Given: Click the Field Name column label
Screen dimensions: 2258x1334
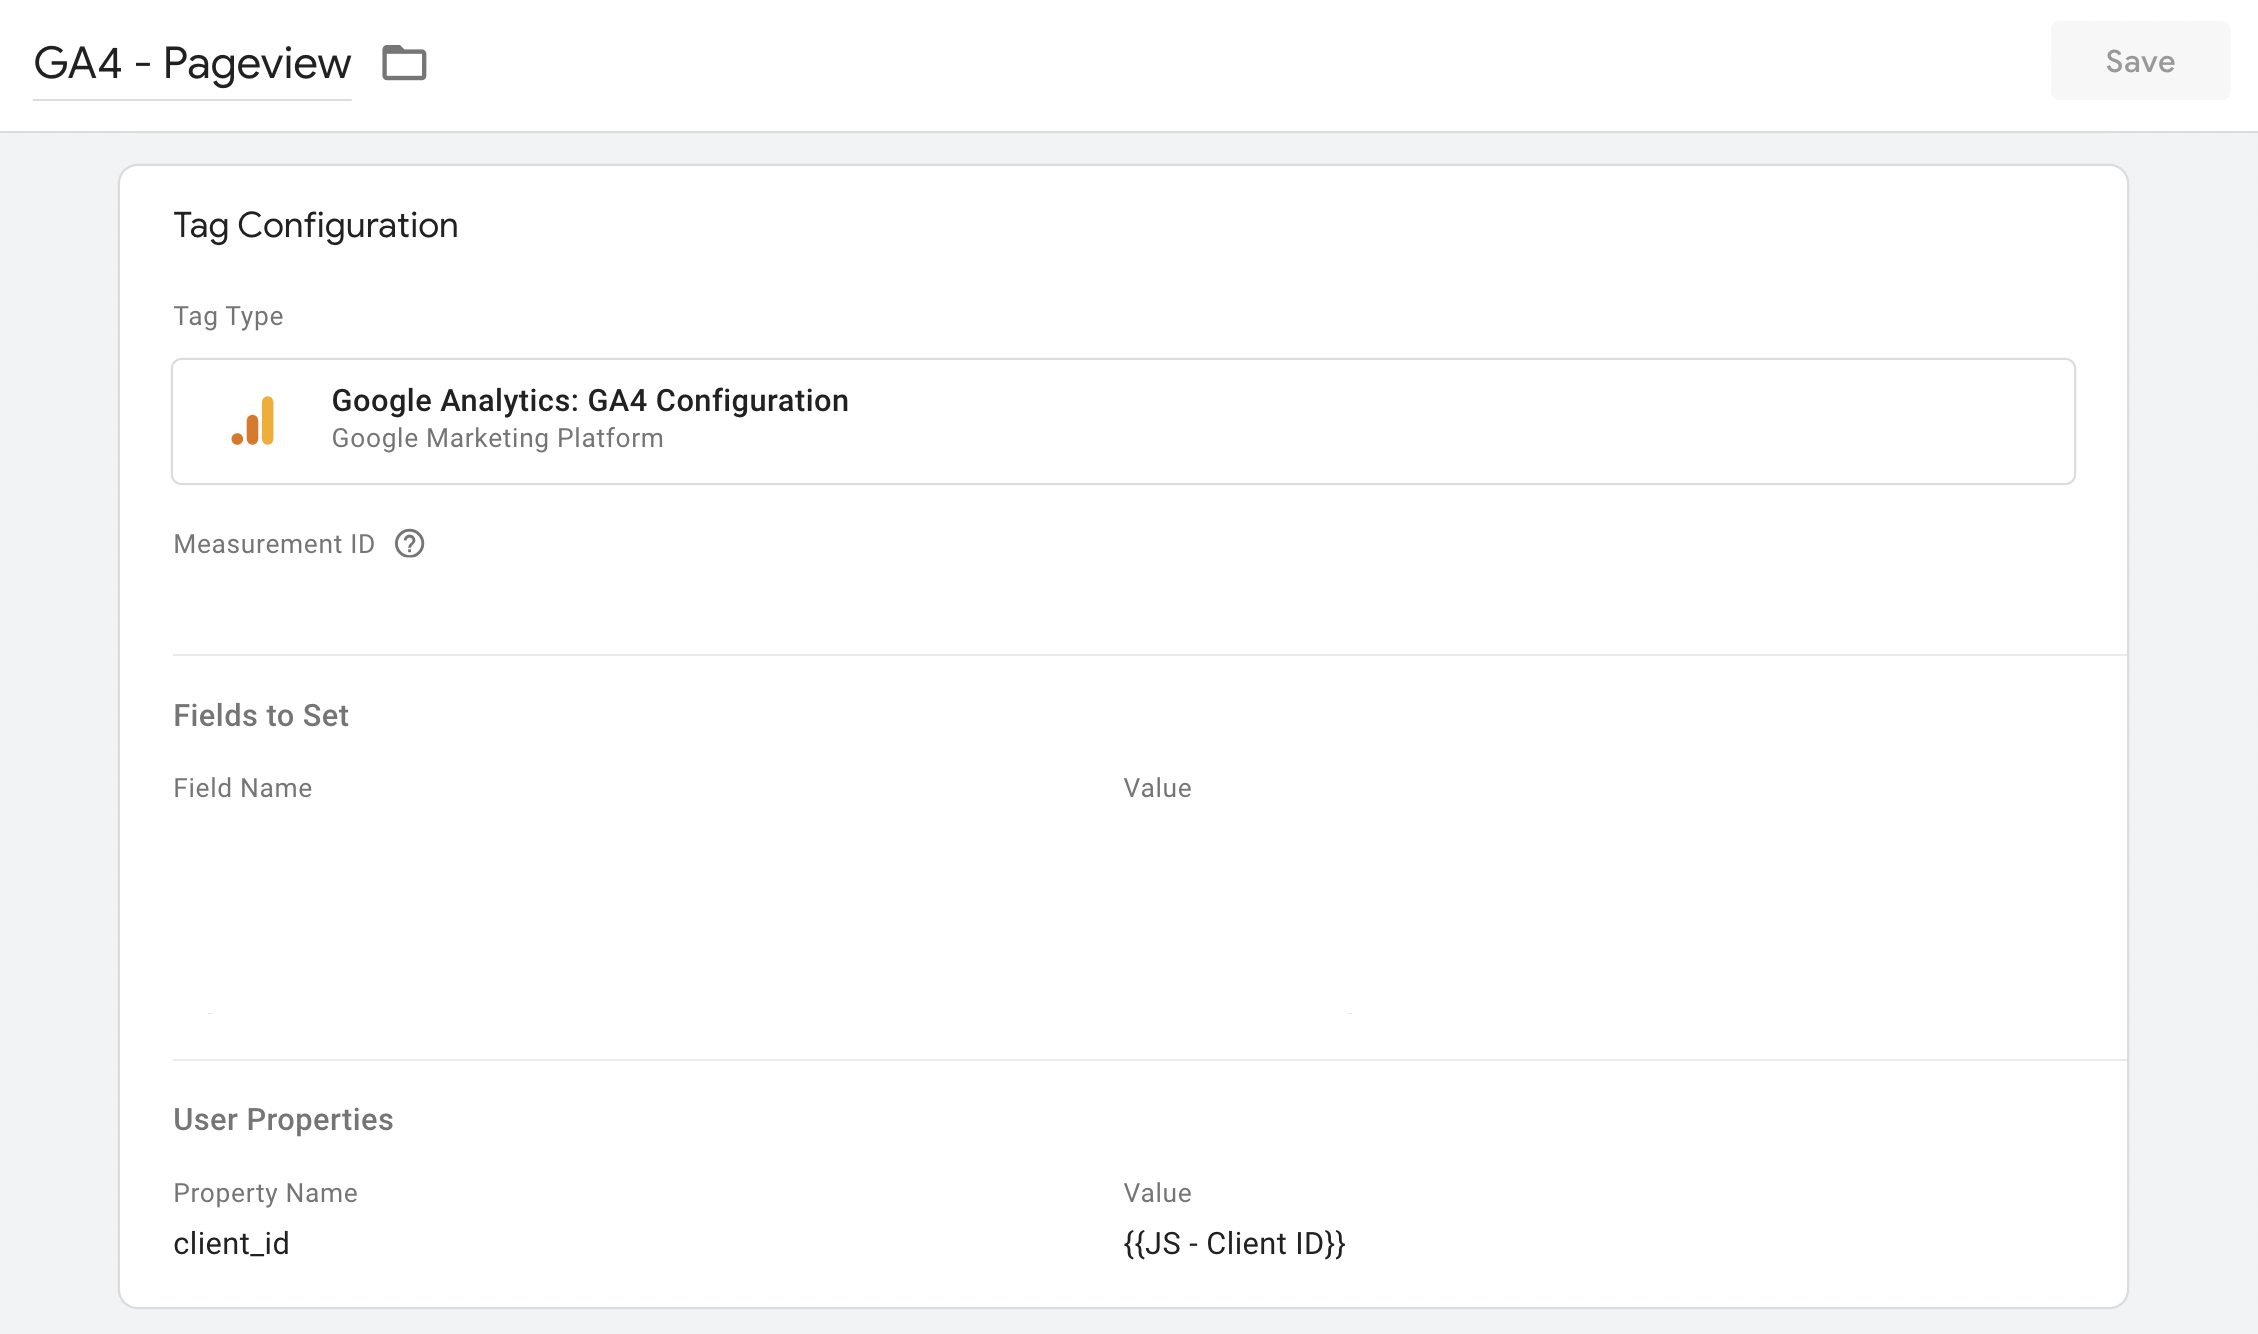Looking at the screenshot, I should (242, 788).
